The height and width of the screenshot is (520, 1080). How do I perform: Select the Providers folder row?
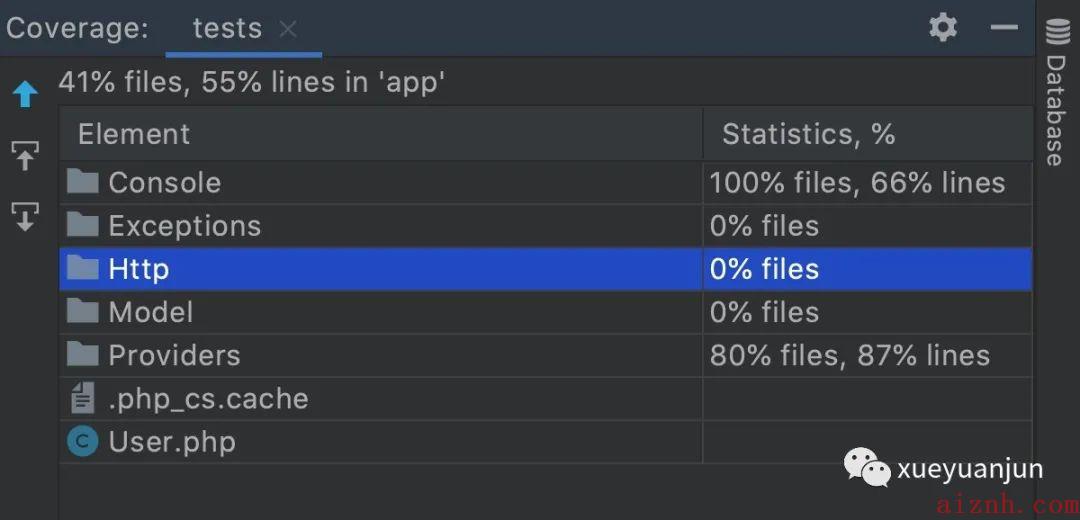click(x=546, y=355)
